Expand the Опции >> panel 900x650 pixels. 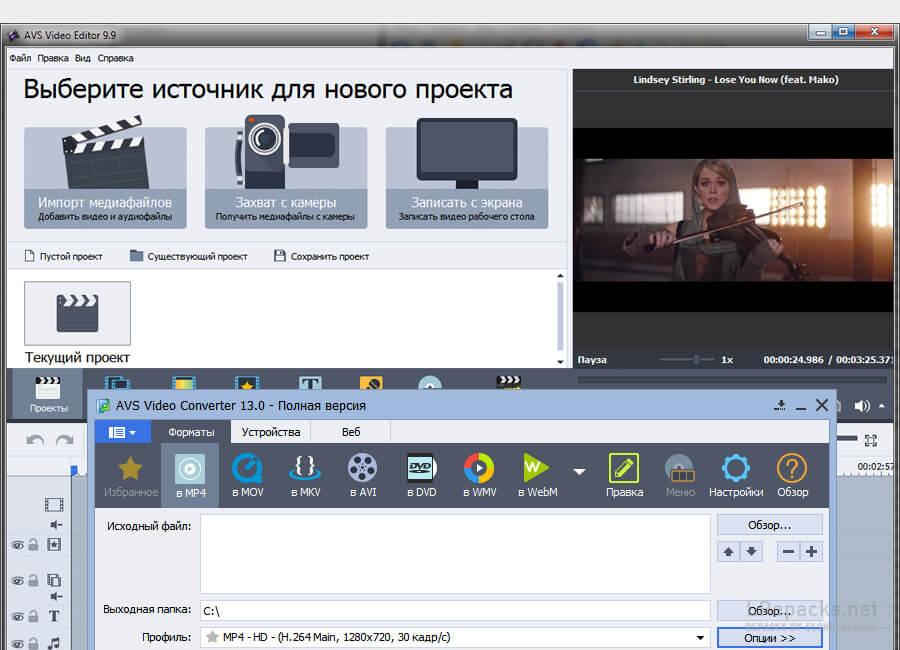770,638
